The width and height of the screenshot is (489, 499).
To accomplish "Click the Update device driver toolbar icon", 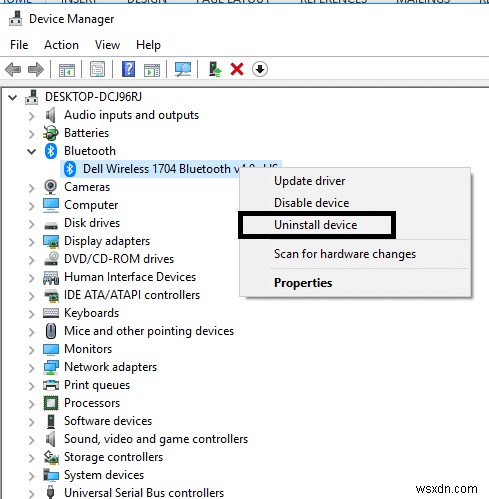I will coord(215,69).
